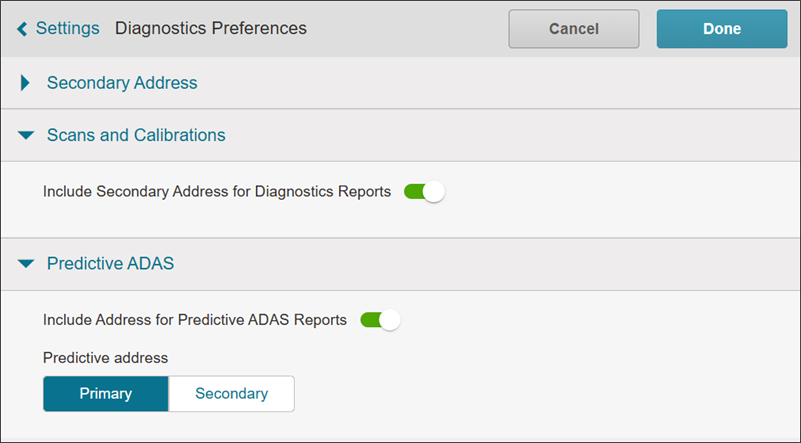The width and height of the screenshot is (801, 443).
Task: Expand the Secondary Address section heading
Action: pos(122,83)
